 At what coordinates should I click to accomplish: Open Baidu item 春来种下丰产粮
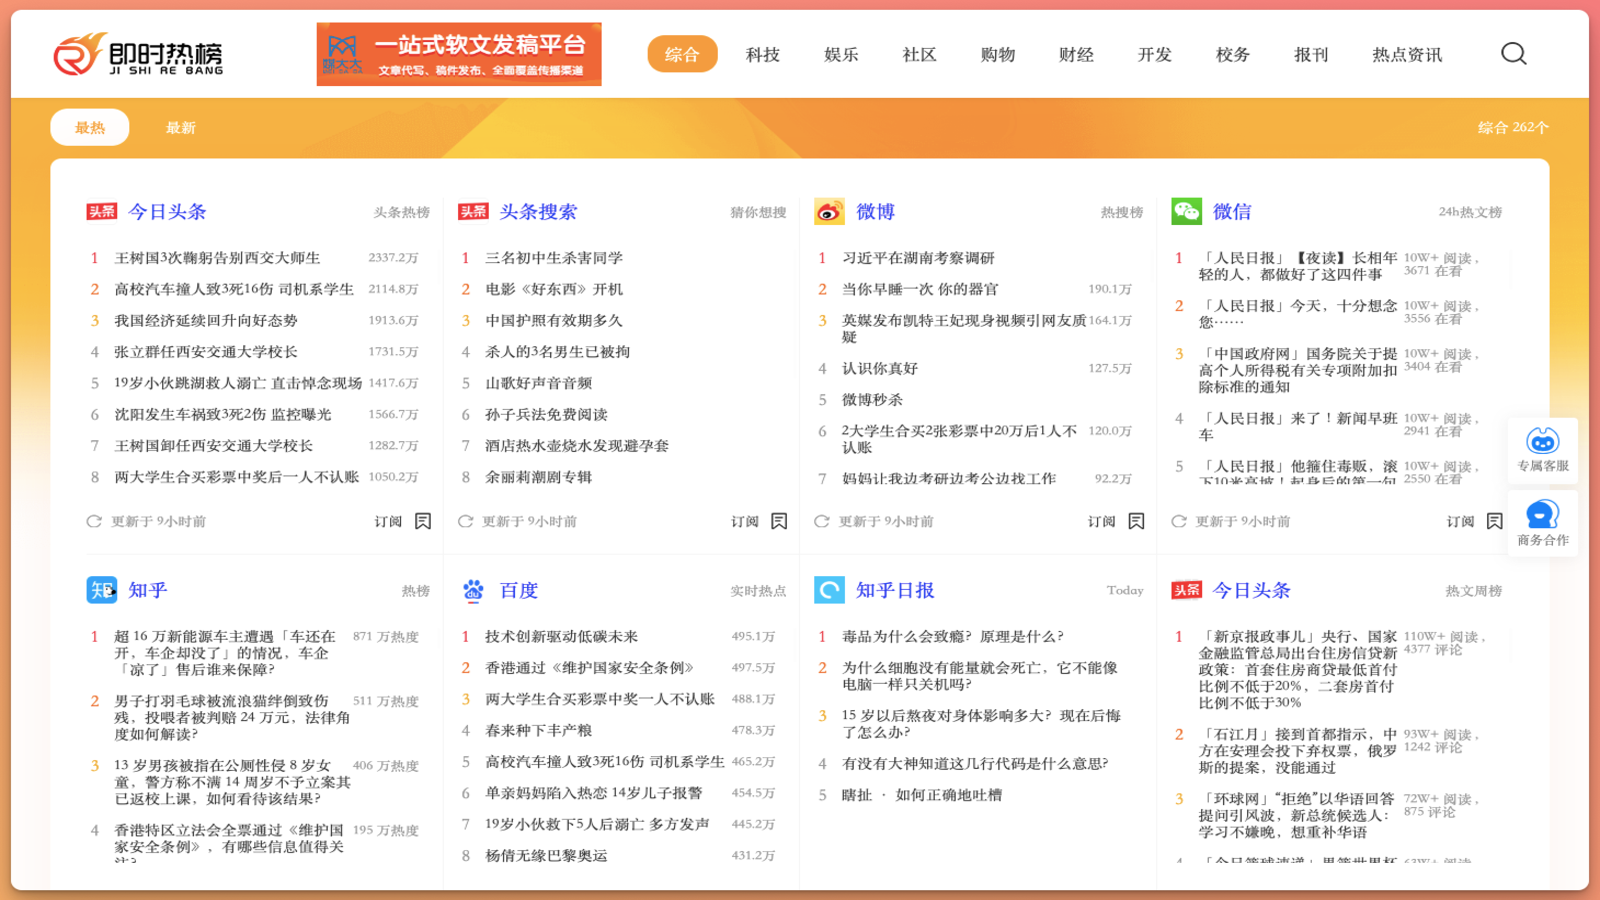point(538,730)
